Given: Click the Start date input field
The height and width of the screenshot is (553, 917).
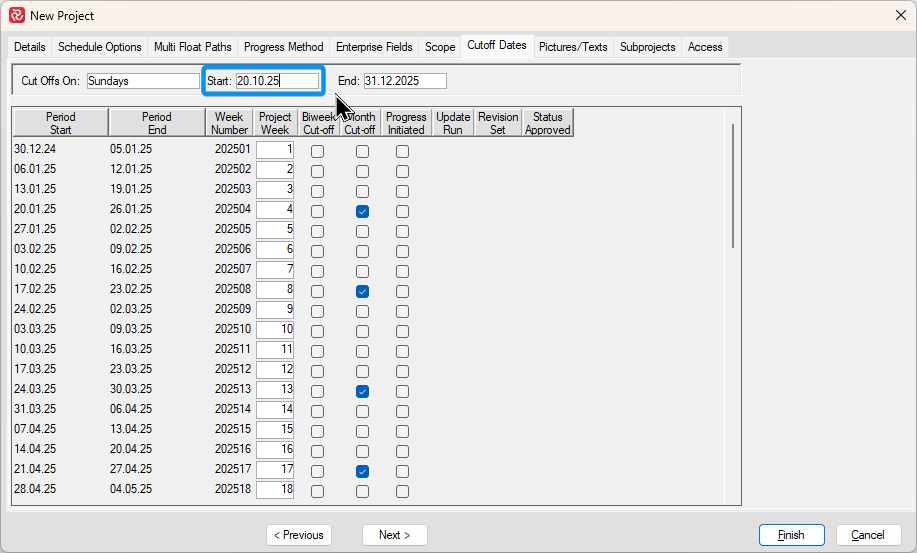Looking at the screenshot, I should [277, 81].
